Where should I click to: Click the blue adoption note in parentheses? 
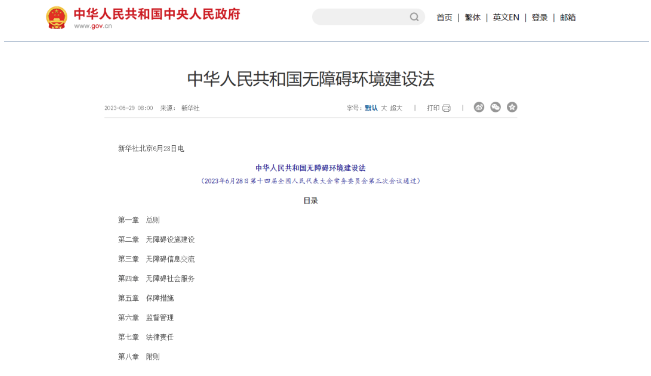click(311, 181)
